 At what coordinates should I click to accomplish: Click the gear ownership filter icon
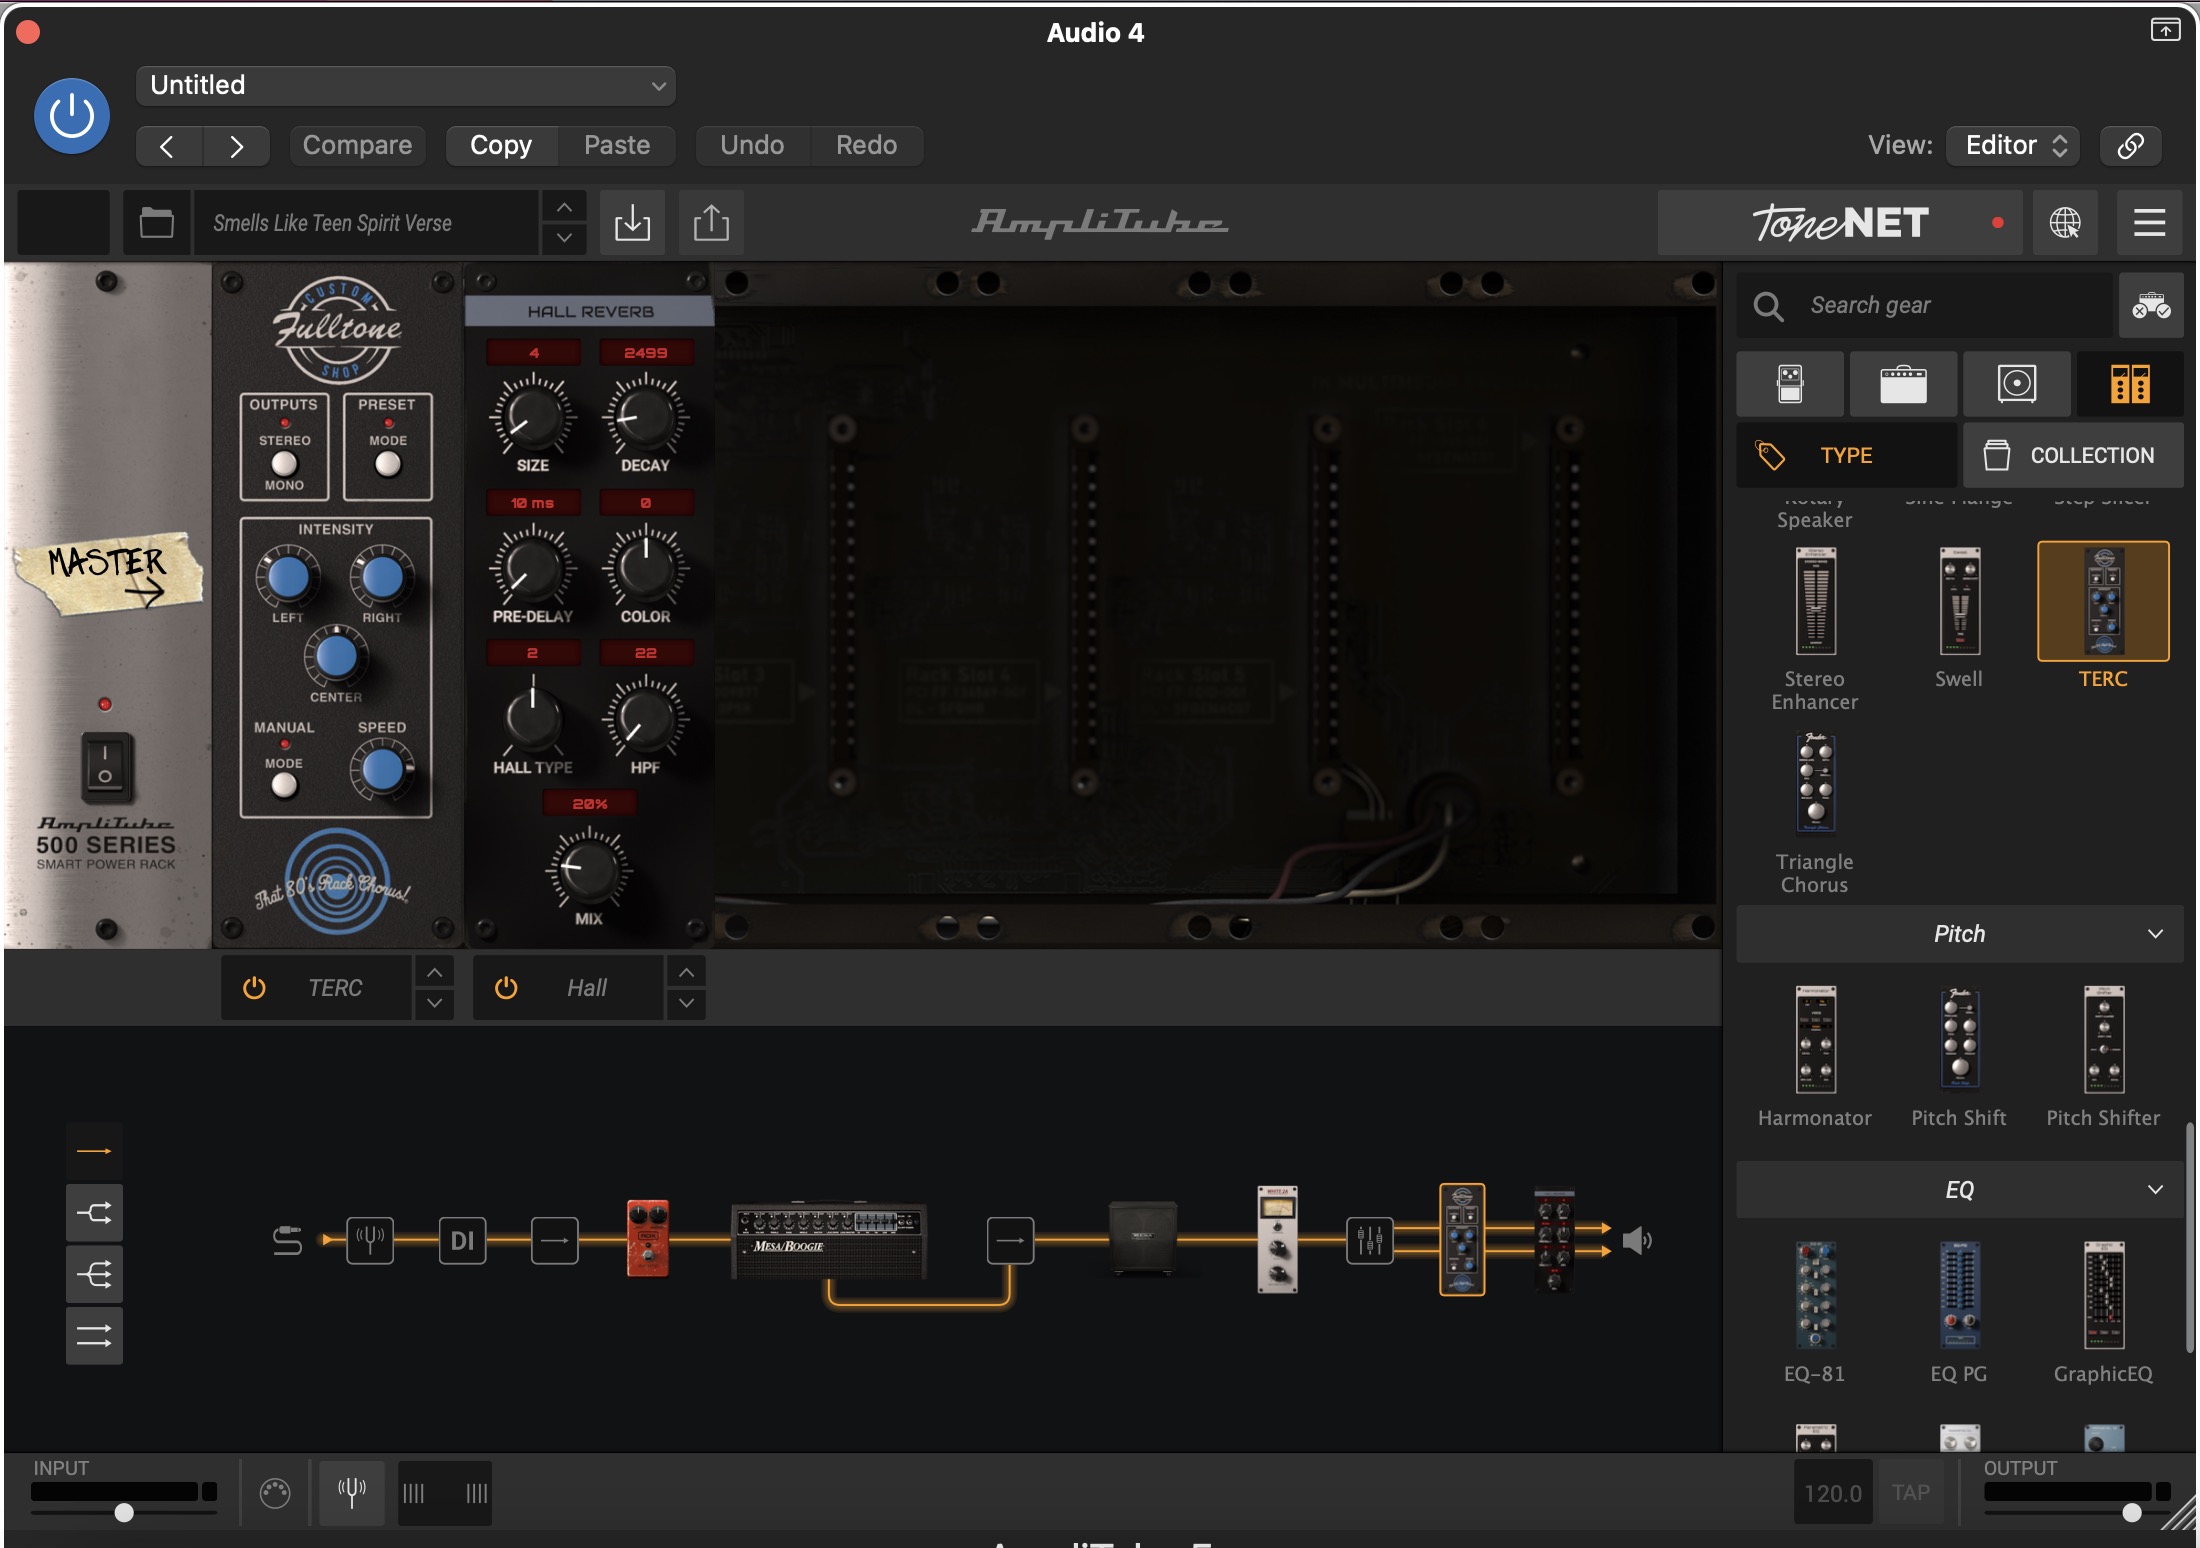tap(2151, 305)
